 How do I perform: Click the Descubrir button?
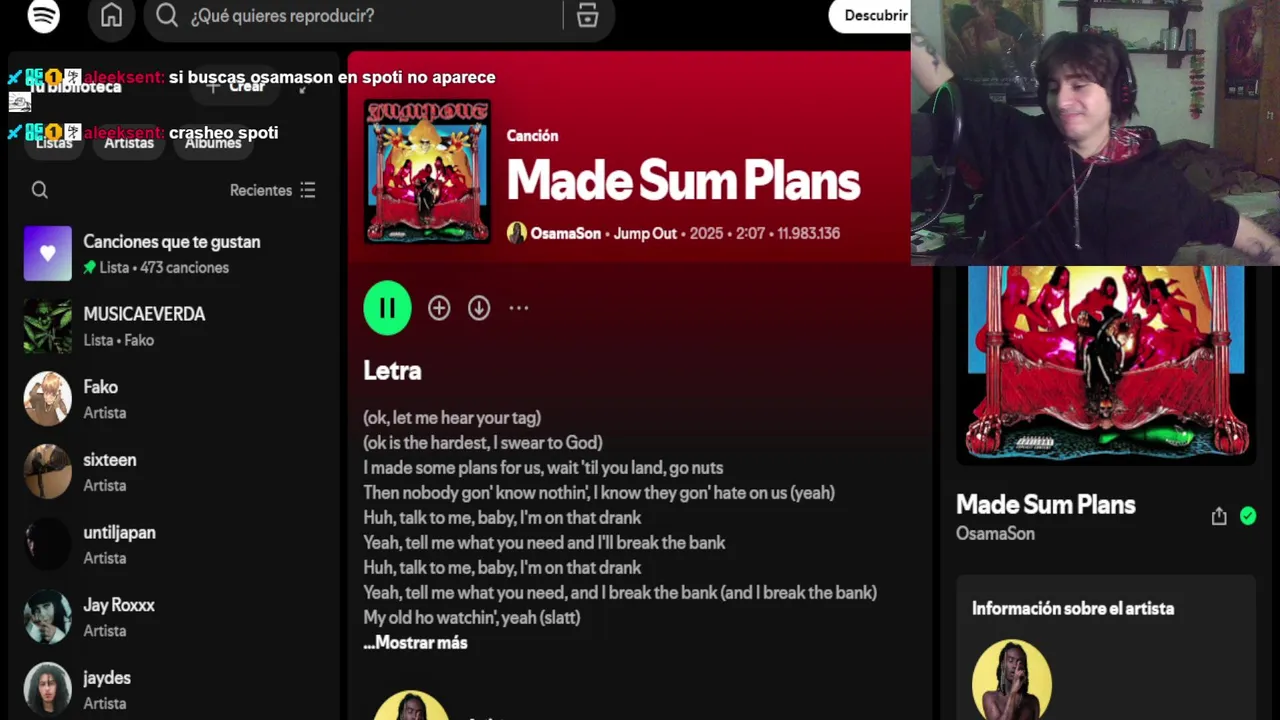873,16
